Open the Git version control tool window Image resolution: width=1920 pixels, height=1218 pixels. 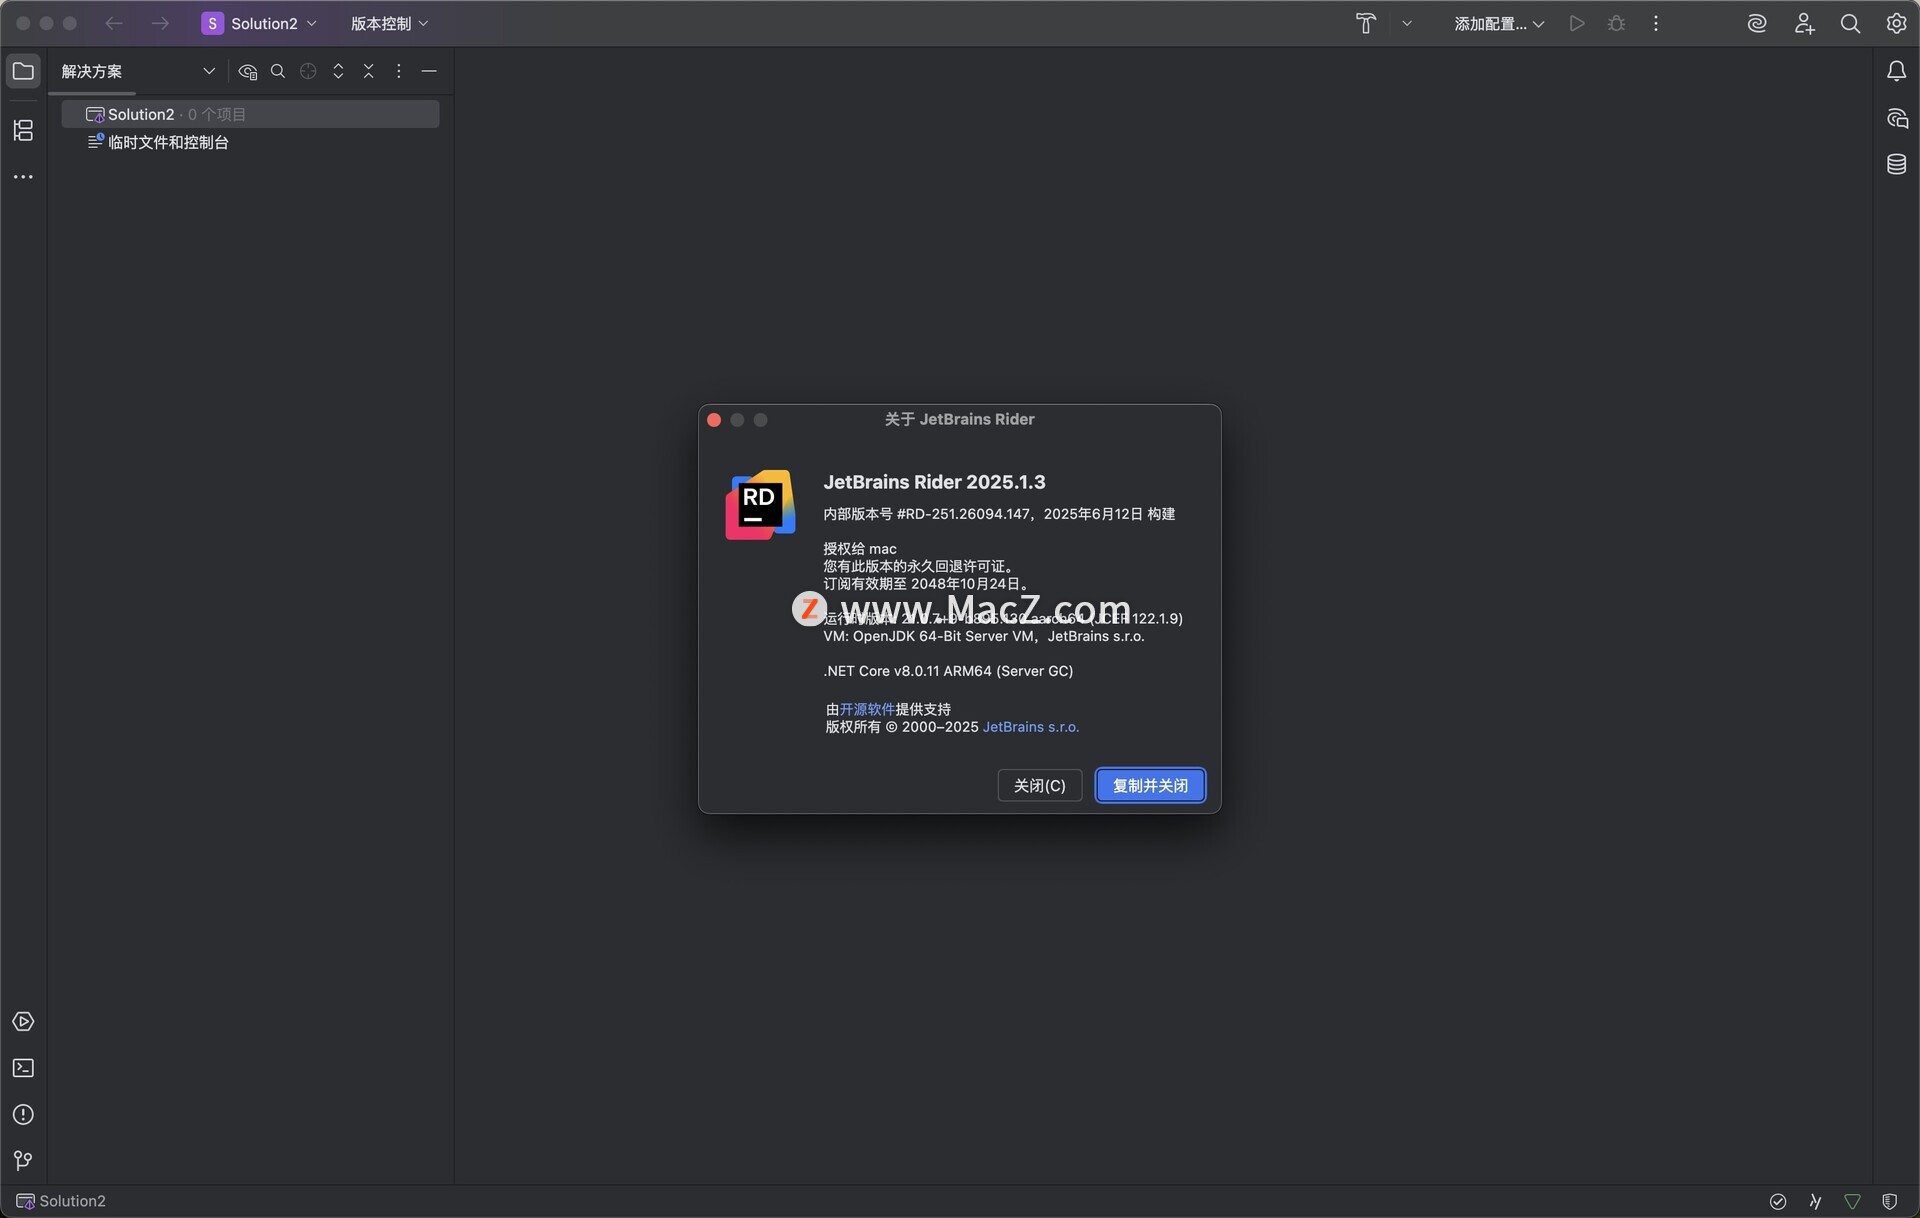coord(23,1161)
